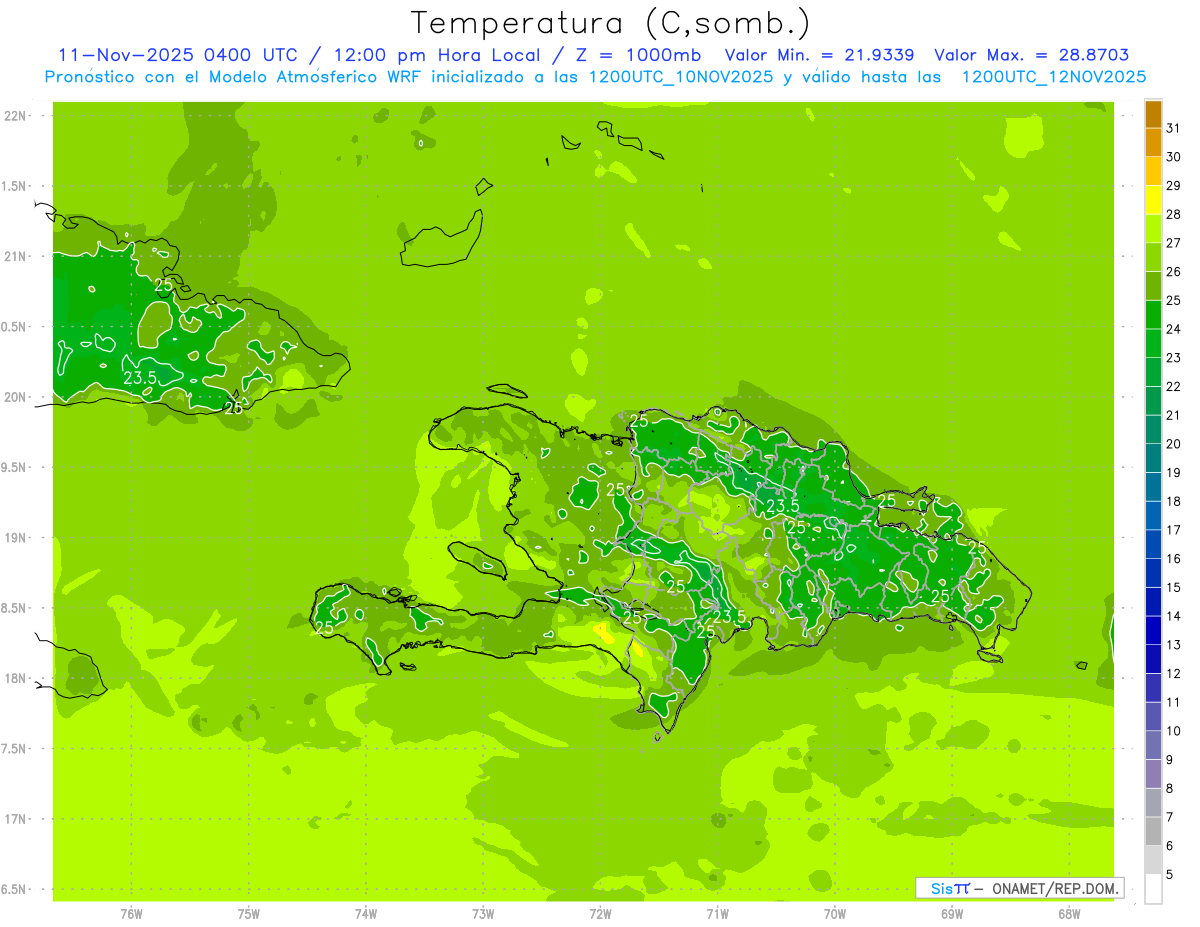Click the "74W" longitude axis label
This screenshot has width=1200, height=927.
(x=366, y=913)
